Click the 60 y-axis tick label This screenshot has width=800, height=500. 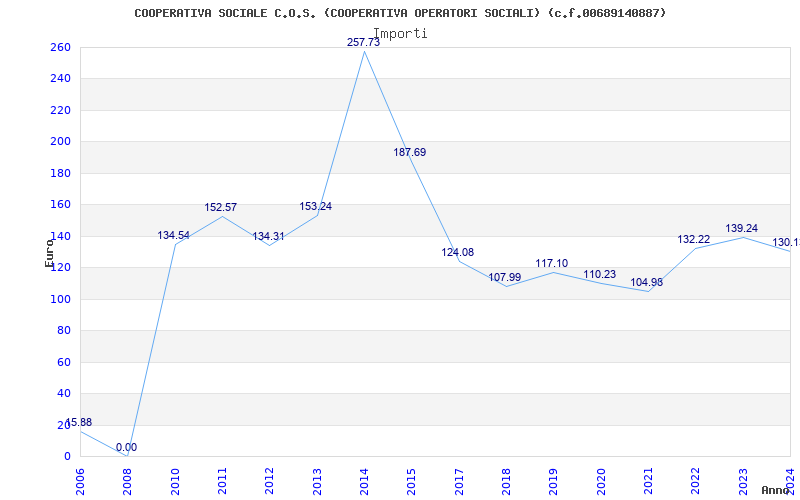[63, 362]
